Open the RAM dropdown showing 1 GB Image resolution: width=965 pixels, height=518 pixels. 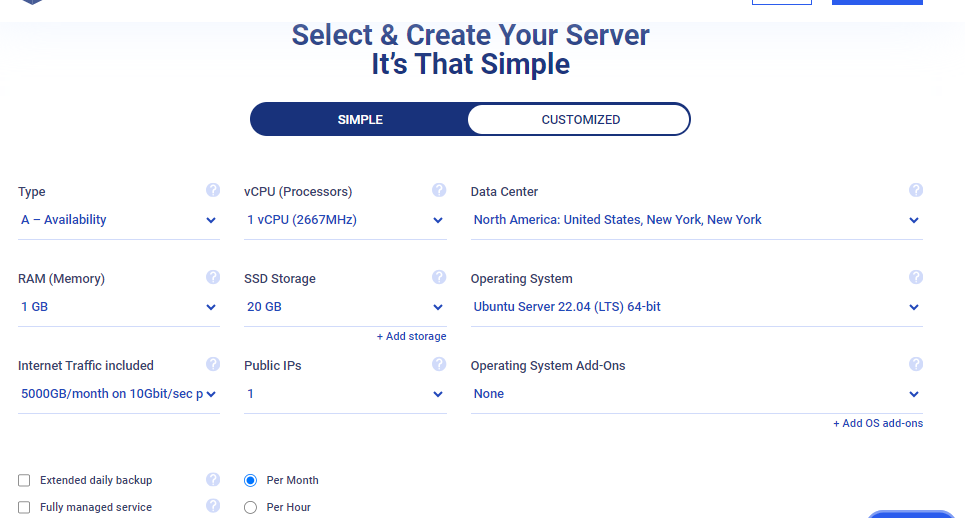(119, 307)
